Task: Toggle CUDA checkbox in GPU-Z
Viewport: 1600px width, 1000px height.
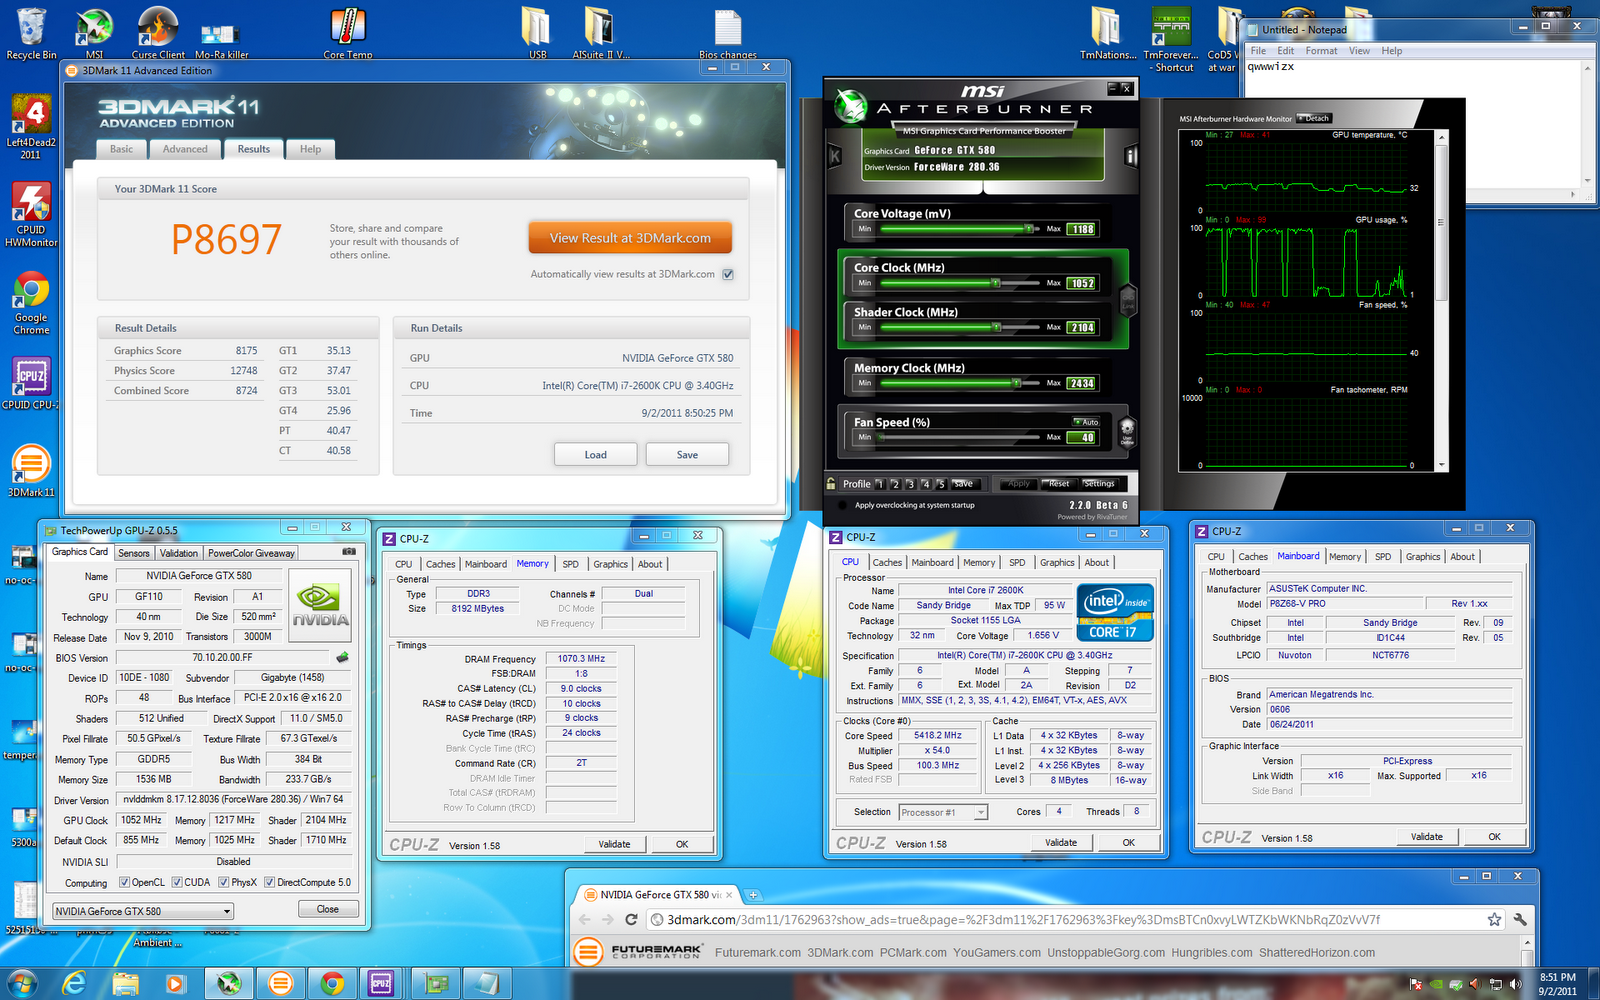Action: click(177, 882)
